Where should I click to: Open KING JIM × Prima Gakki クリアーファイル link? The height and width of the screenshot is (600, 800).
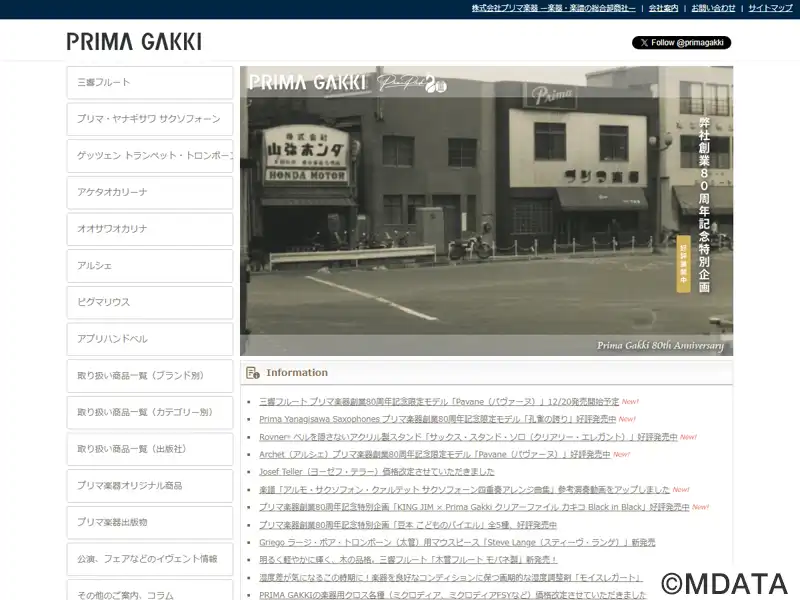coord(474,507)
